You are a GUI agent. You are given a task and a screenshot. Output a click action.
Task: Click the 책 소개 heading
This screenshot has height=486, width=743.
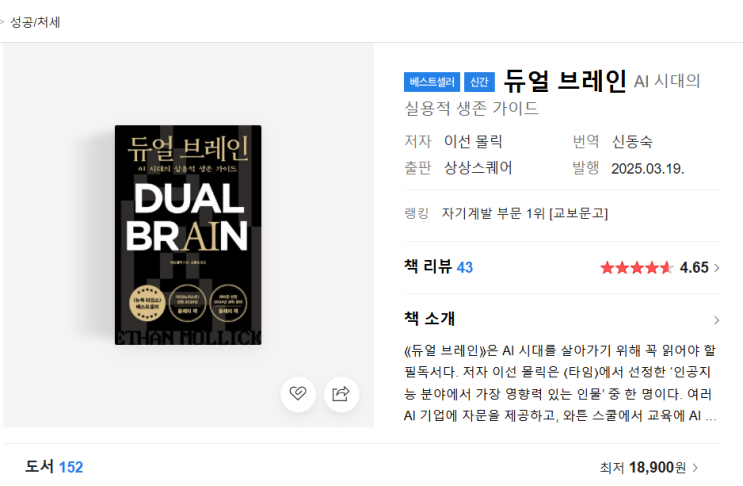[429, 318]
